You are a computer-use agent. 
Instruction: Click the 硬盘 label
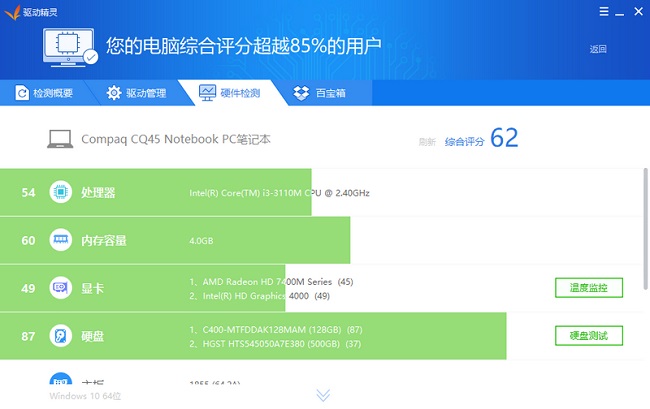click(92, 336)
